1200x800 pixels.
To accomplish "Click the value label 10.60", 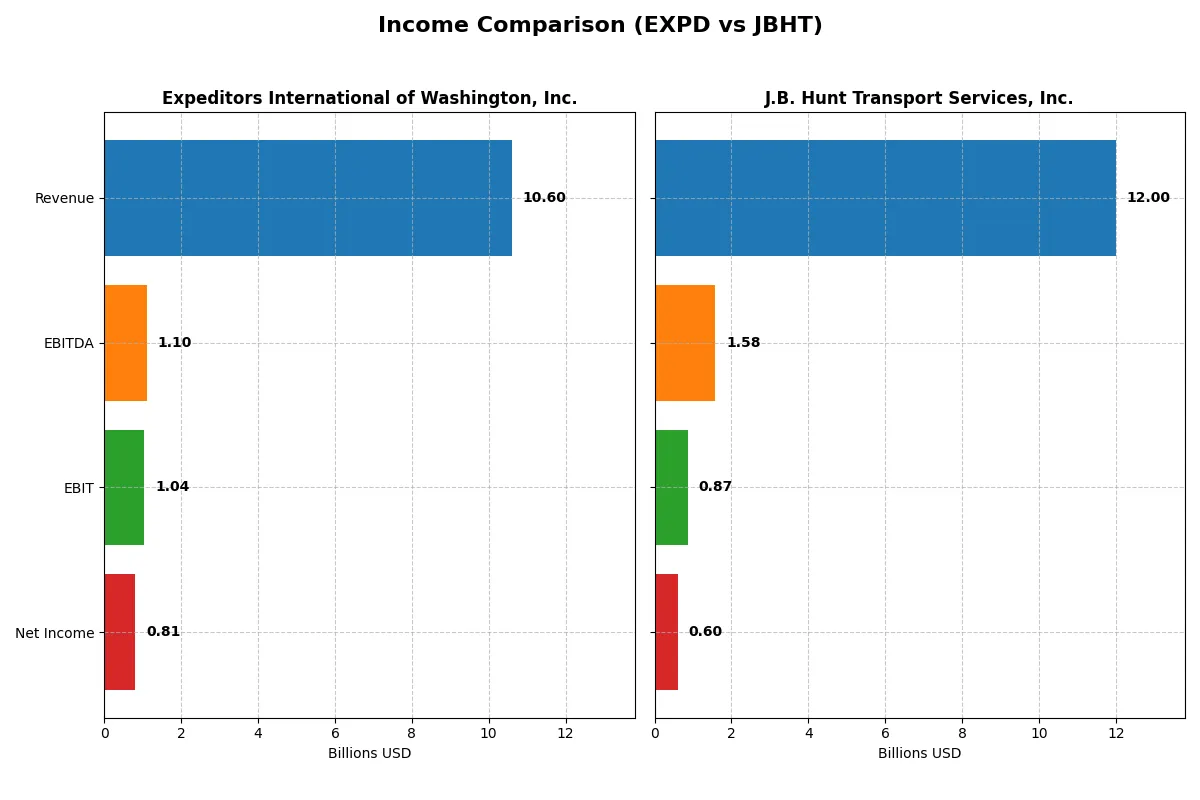I will coord(543,197).
